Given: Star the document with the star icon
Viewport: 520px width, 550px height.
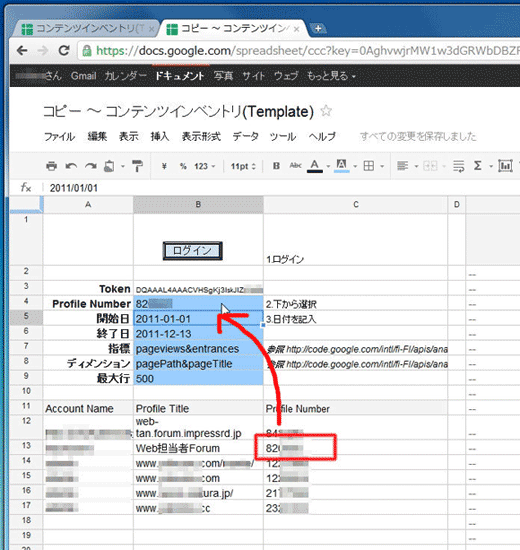Looking at the screenshot, I should pyautogui.click(x=326, y=111).
